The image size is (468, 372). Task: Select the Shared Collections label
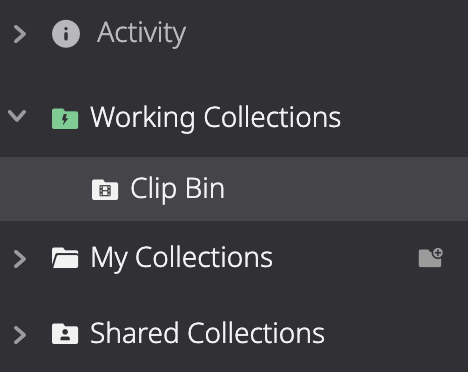coord(207,333)
